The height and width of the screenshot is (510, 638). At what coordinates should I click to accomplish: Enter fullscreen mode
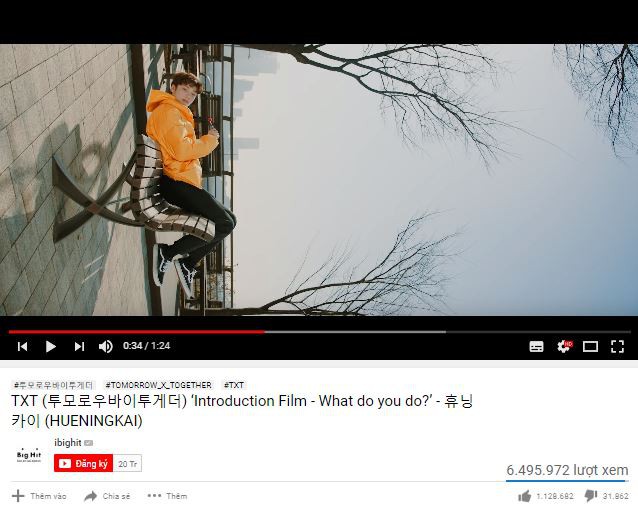[x=618, y=346]
